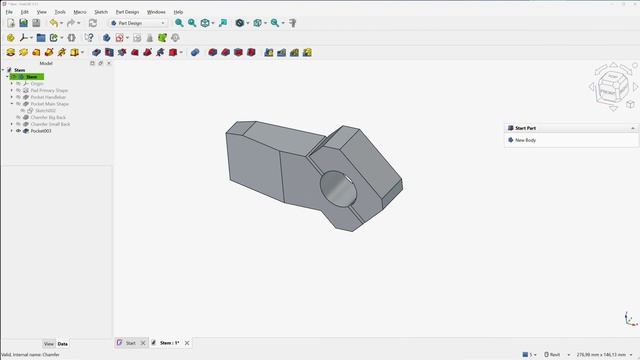Open the File menu
Viewport: 640px width, 360px height.
(9, 12)
